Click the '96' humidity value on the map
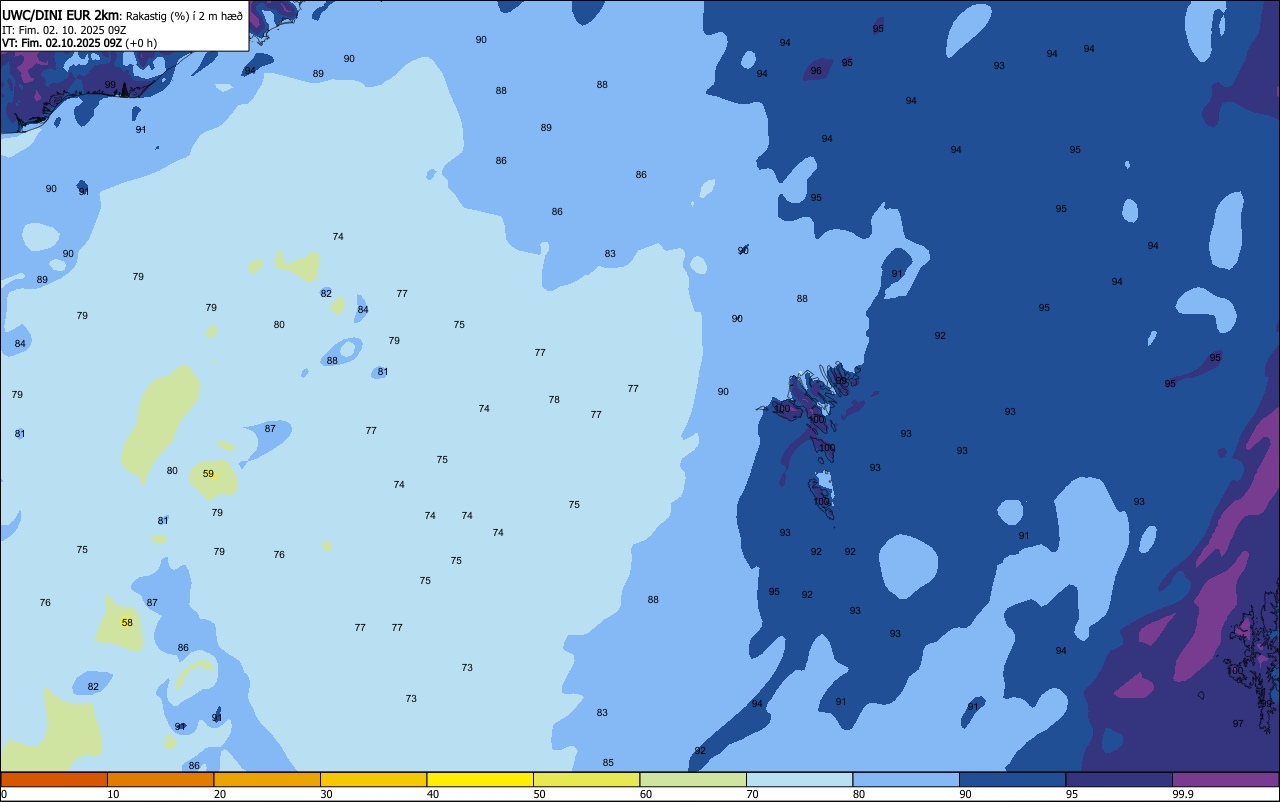The height and width of the screenshot is (802, 1280). click(x=816, y=71)
